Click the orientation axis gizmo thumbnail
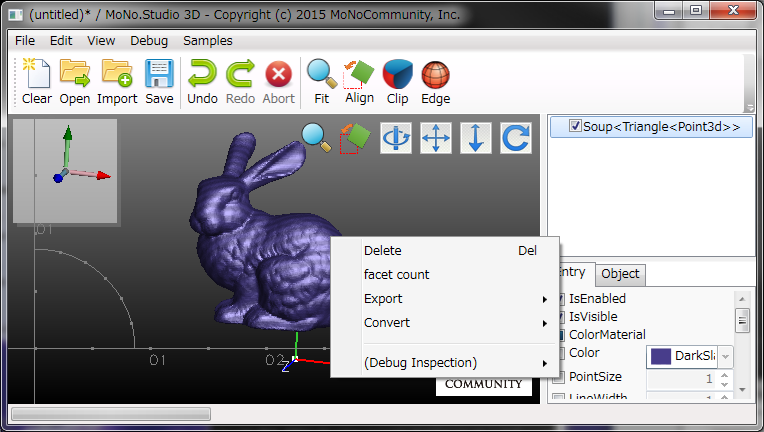Viewport: 764px width, 432px height. 65,171
